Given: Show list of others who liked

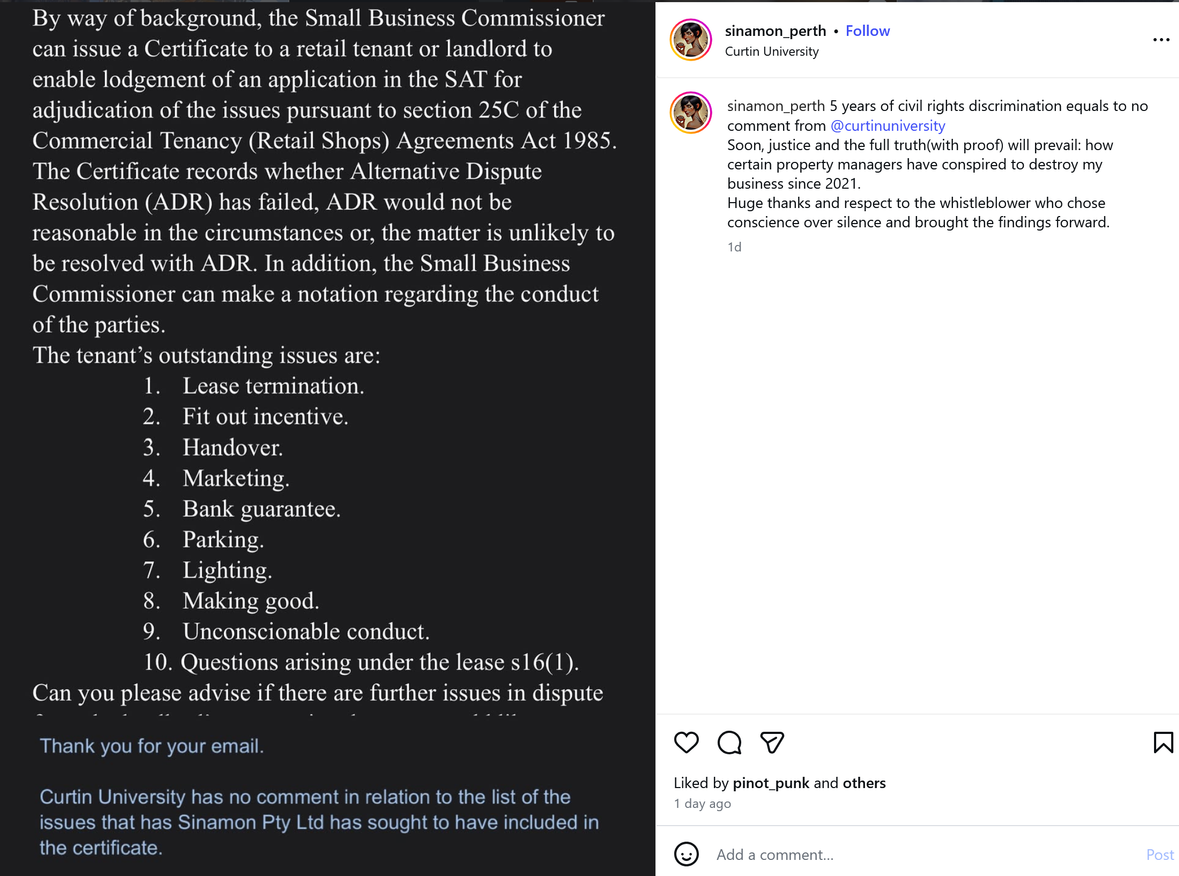Looking at the screenshot, I should [x=864, y=783].
